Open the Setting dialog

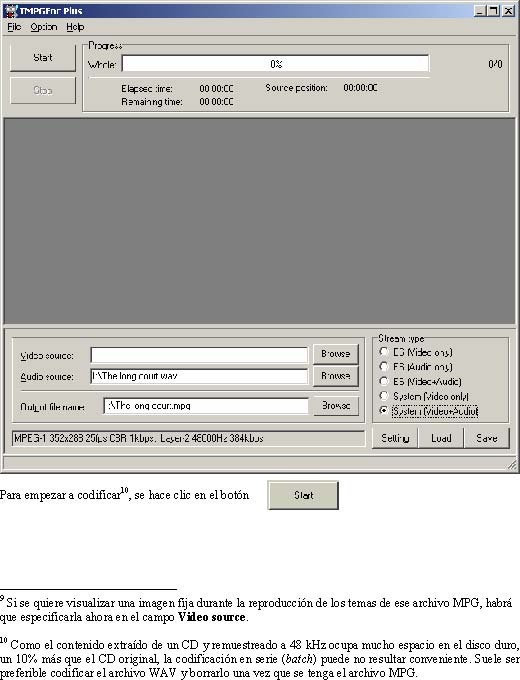(395, 438)
